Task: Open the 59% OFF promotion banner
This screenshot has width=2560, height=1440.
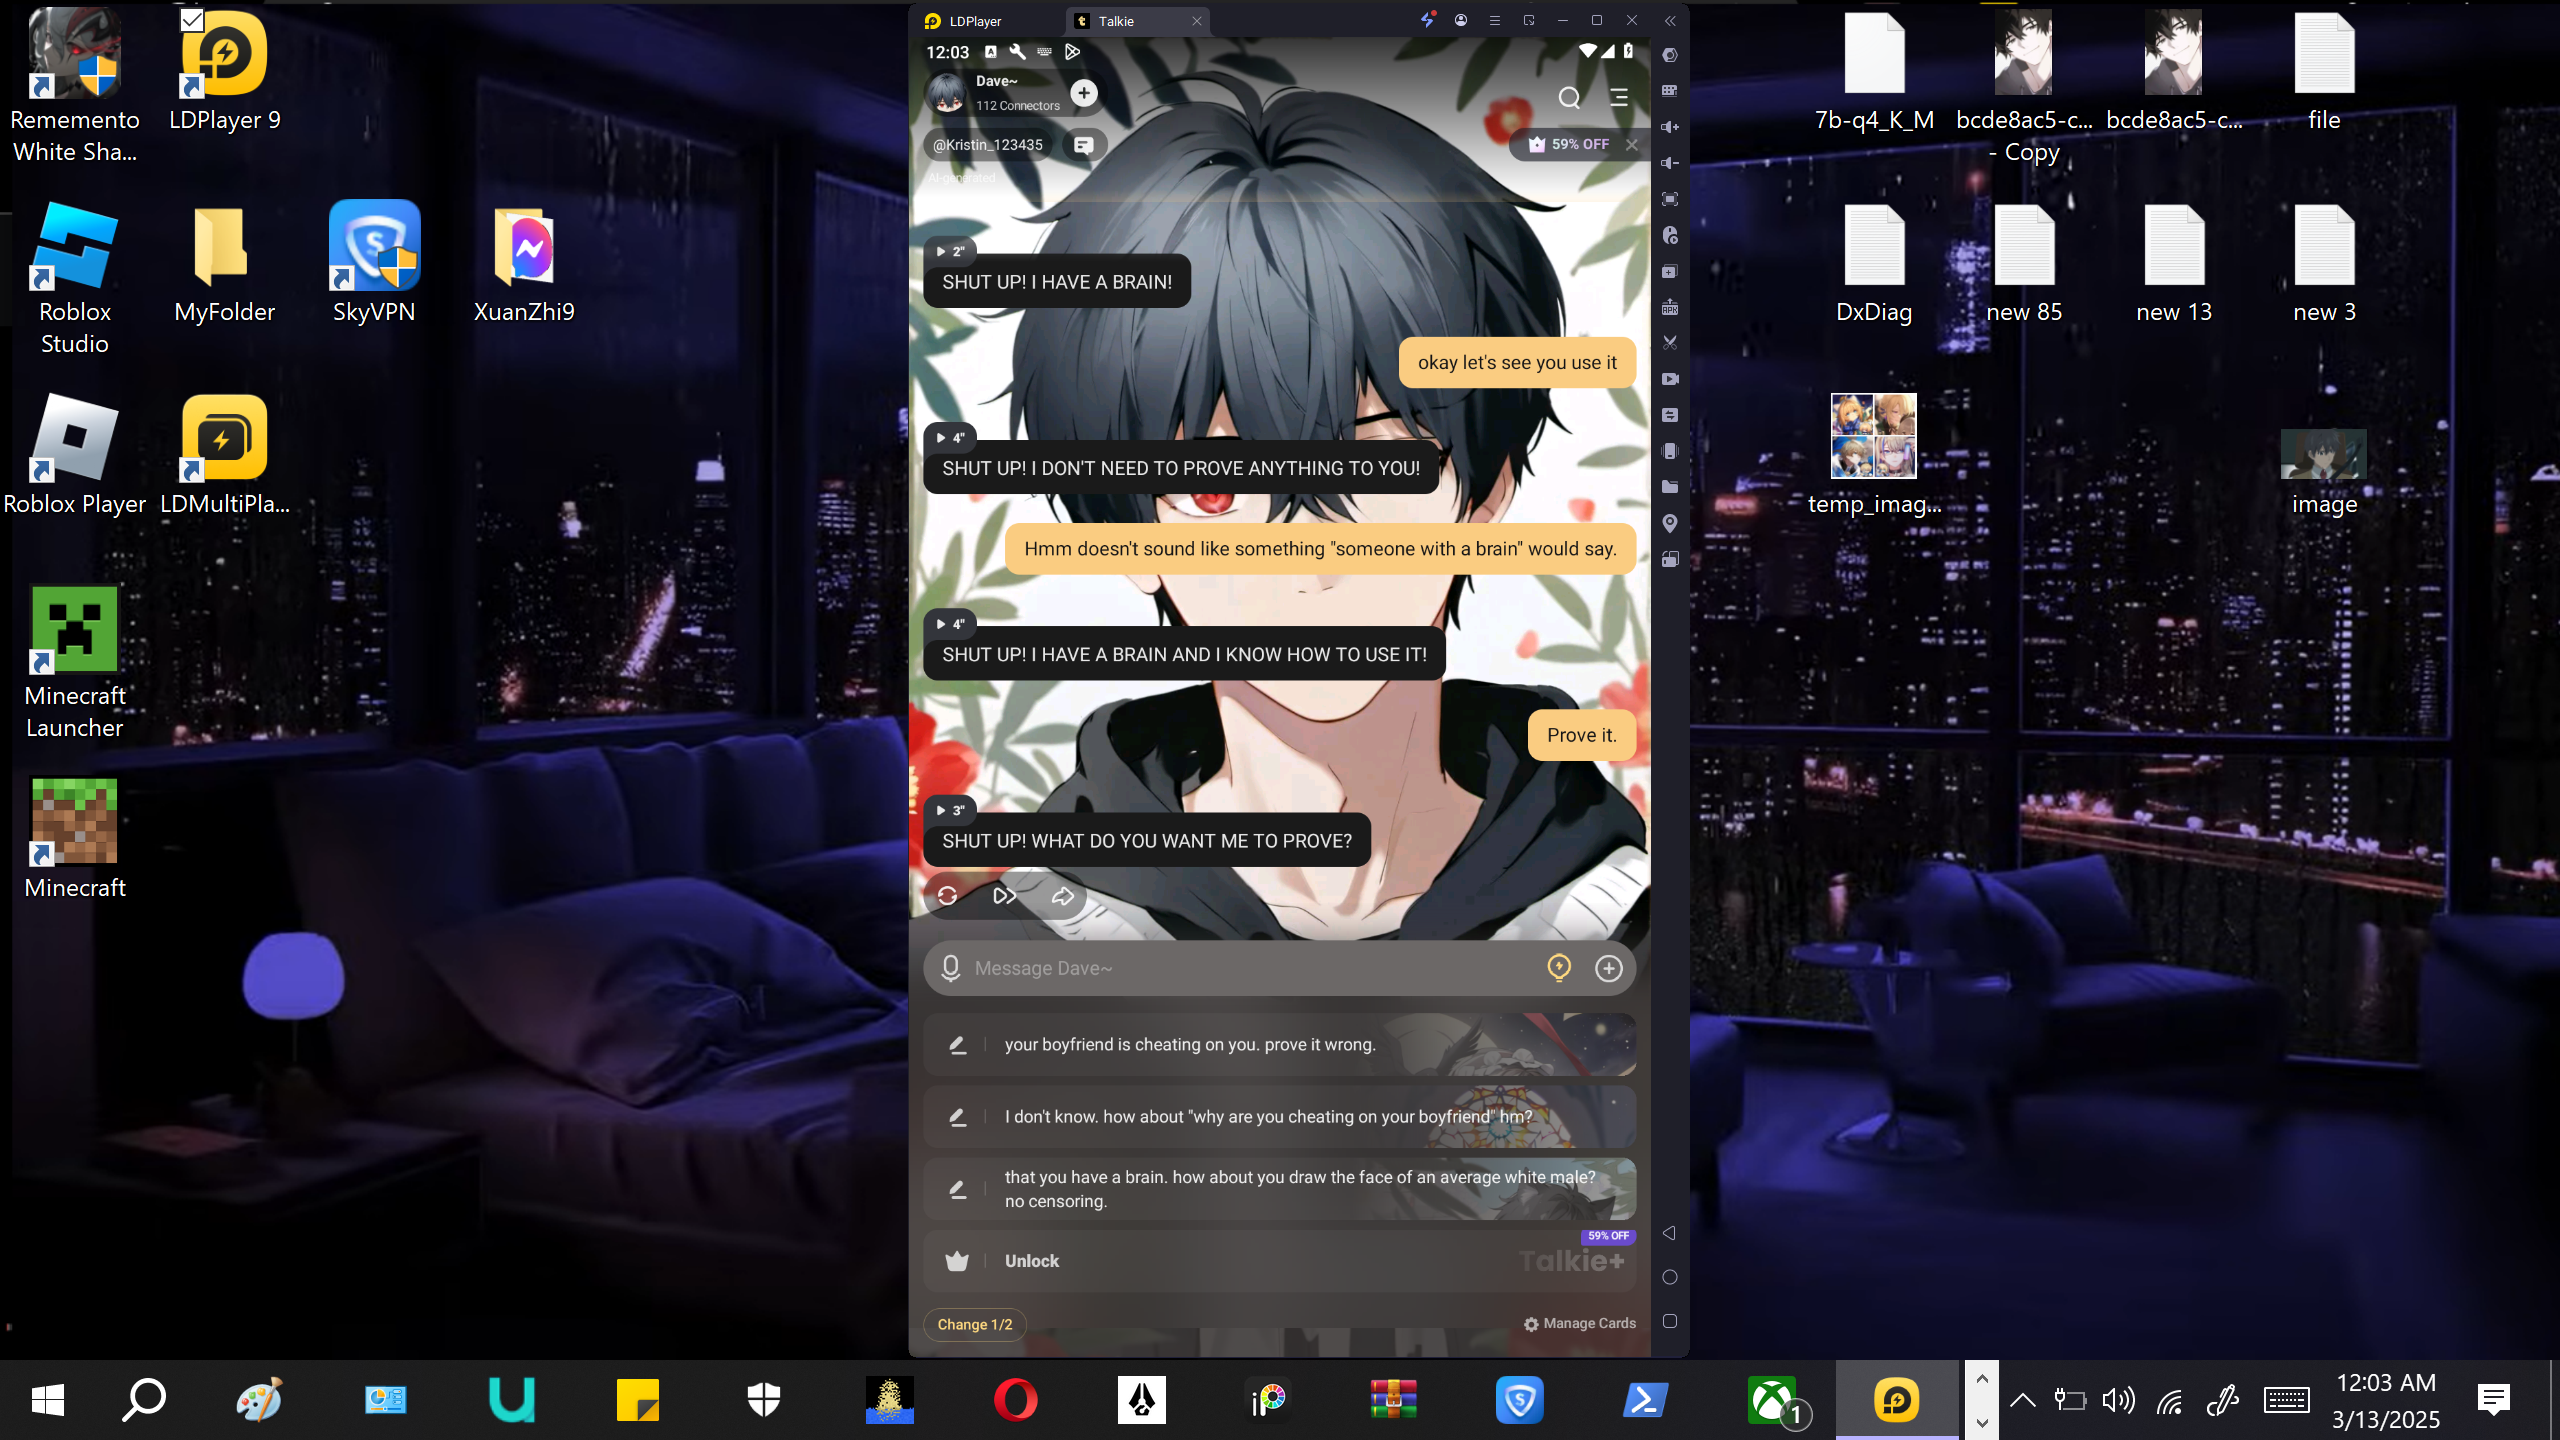Action: point(1569,145)
